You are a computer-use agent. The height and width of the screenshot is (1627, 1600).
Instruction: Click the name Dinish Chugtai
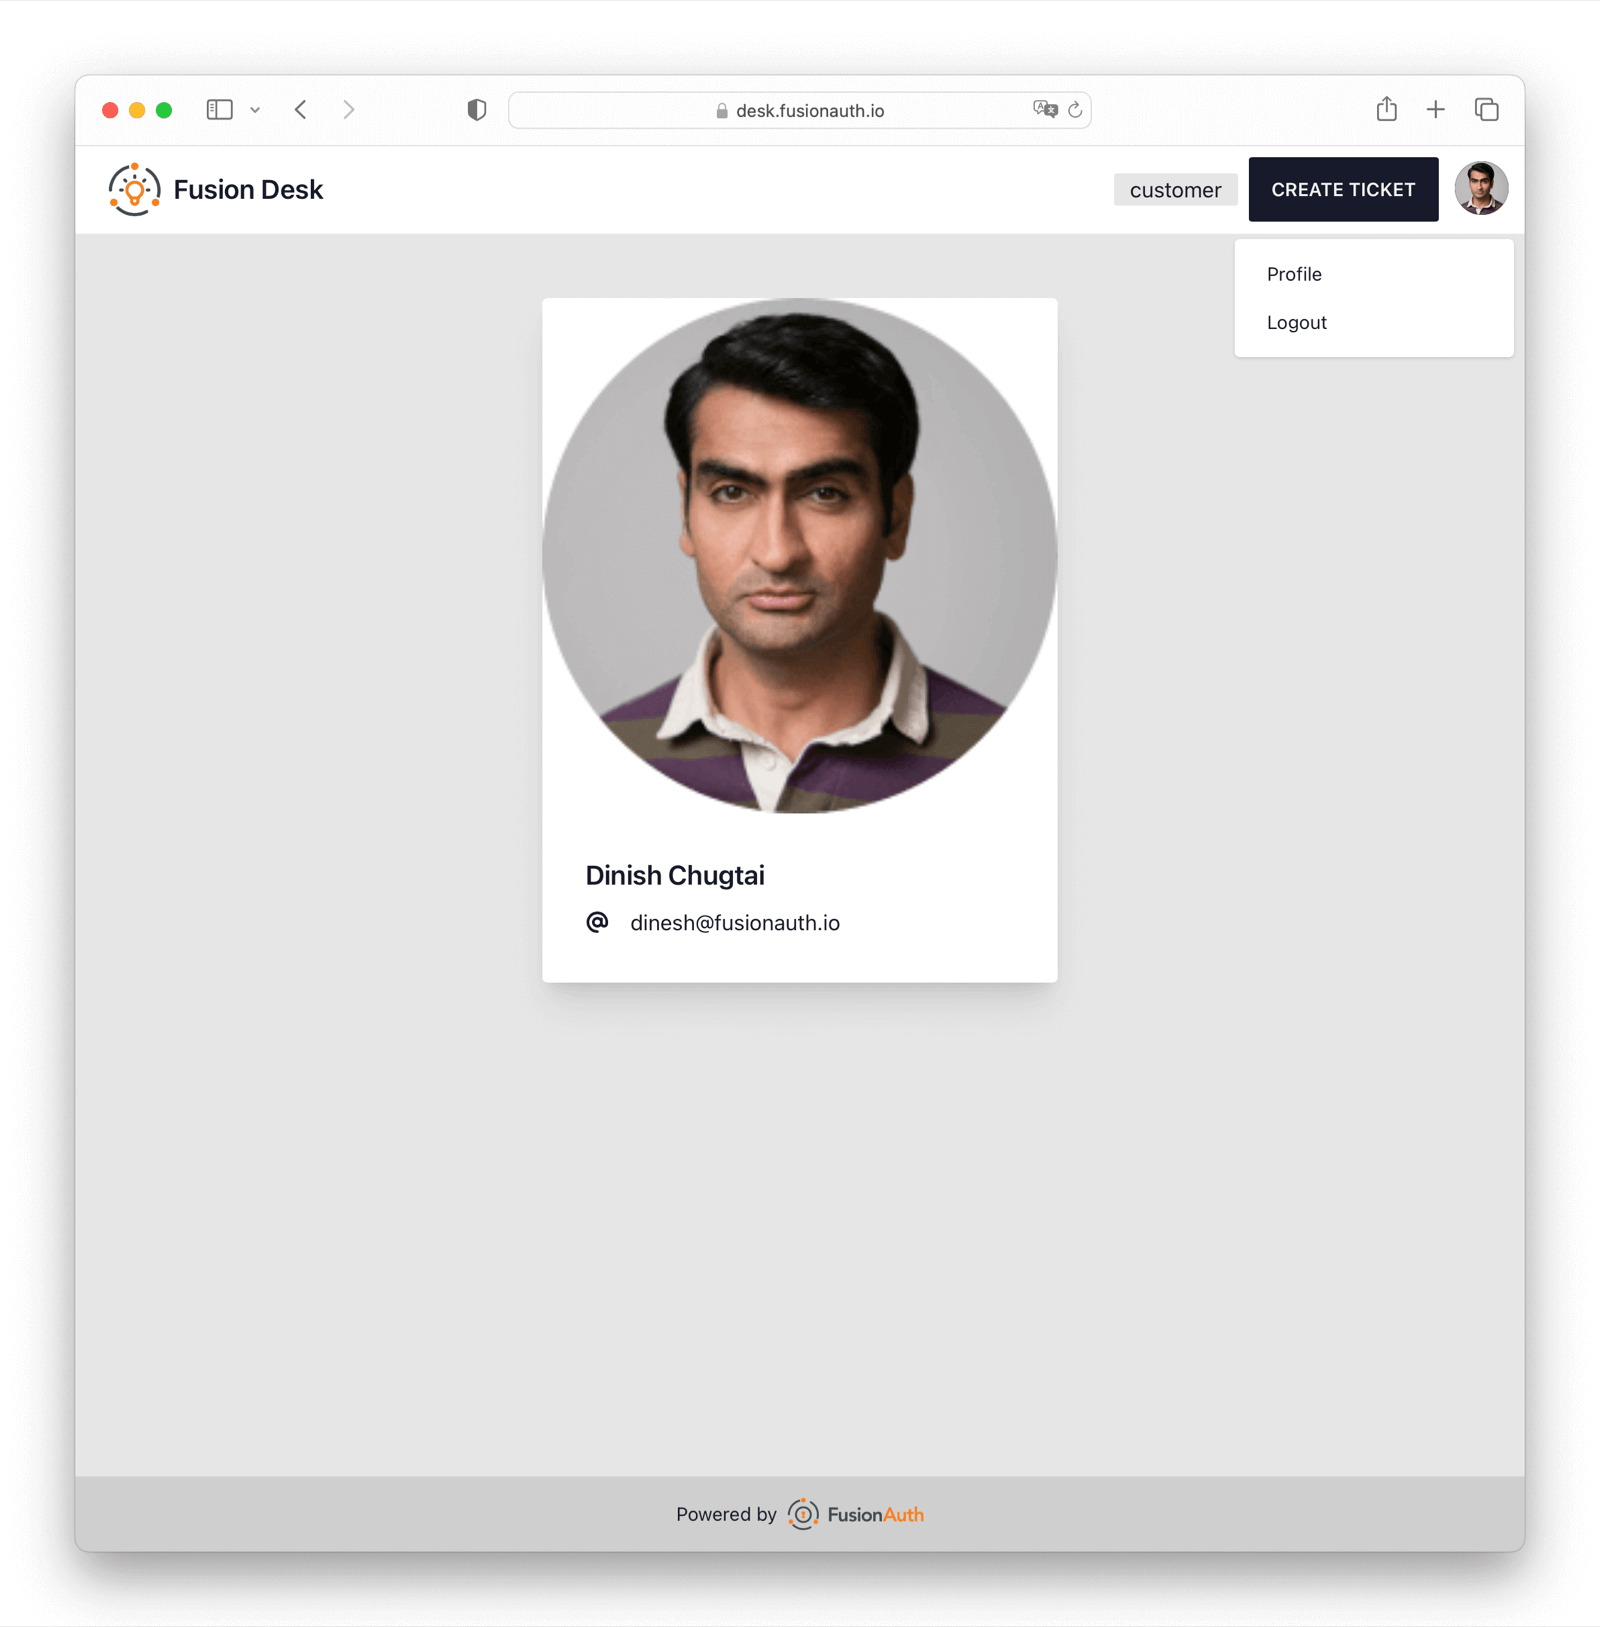point(675,876)
